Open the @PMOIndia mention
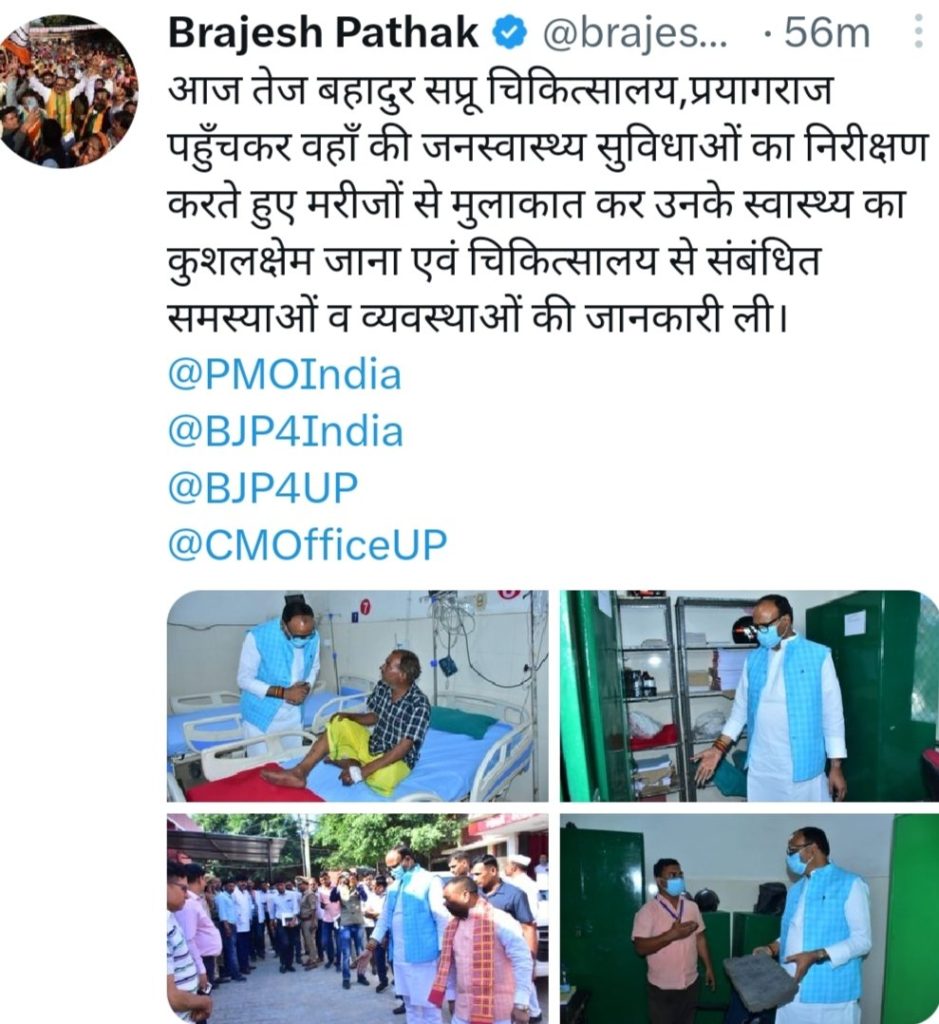The image size is (939, 1024). click(x=285, y=376)
